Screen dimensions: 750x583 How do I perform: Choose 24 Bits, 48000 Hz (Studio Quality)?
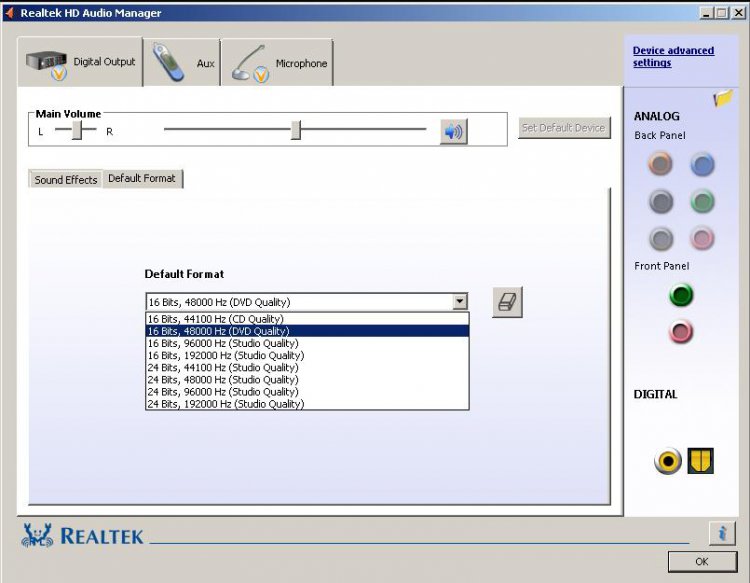click(307, 380)
